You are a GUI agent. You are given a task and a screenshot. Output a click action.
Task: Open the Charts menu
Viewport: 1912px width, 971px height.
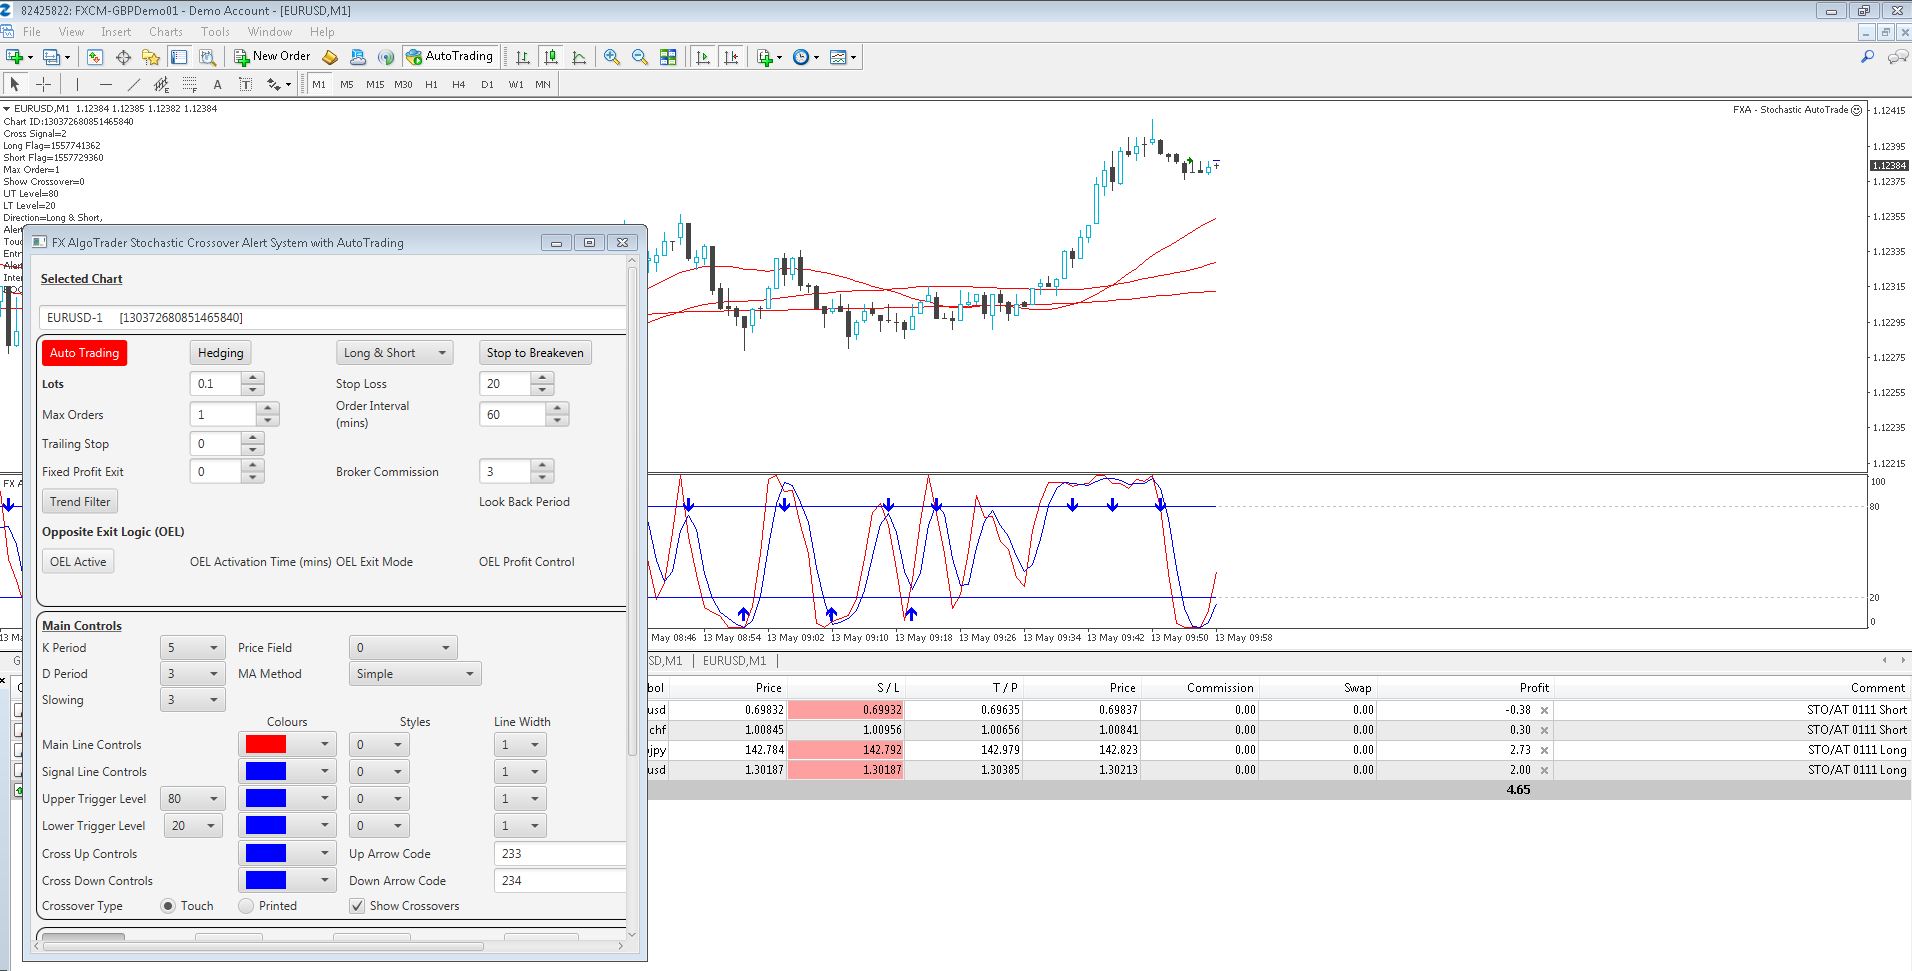tap(166, 31)
